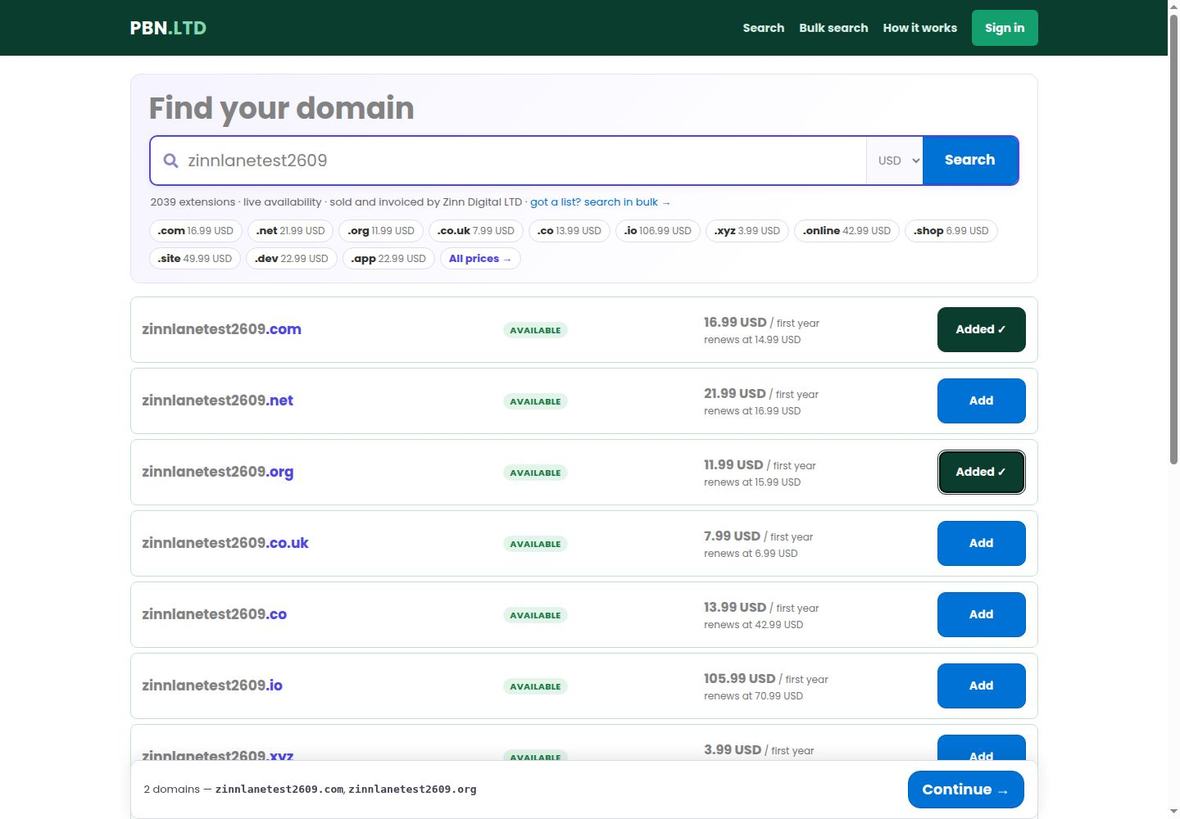Click the AVAILABLE badge in the .com row
Viewport: 1180px width, 819px height.
click(535, 330)
